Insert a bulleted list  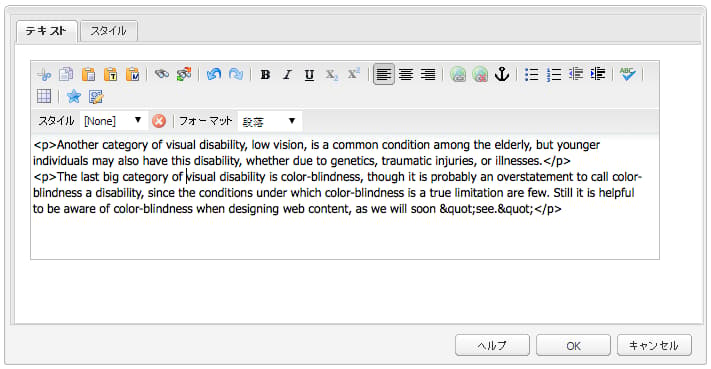tap(531, 74)
